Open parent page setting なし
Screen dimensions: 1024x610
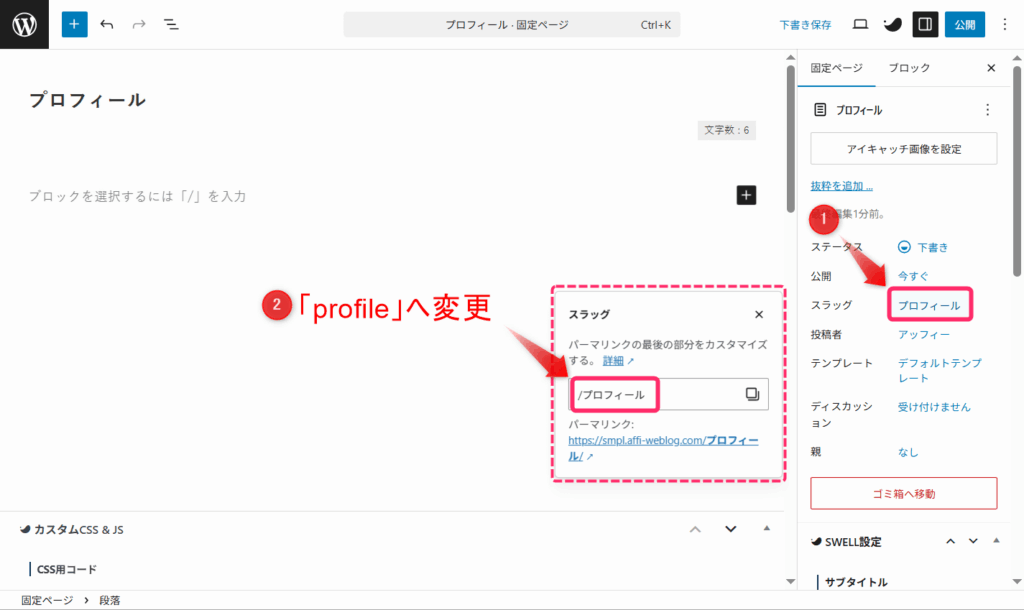pos(908,452)
